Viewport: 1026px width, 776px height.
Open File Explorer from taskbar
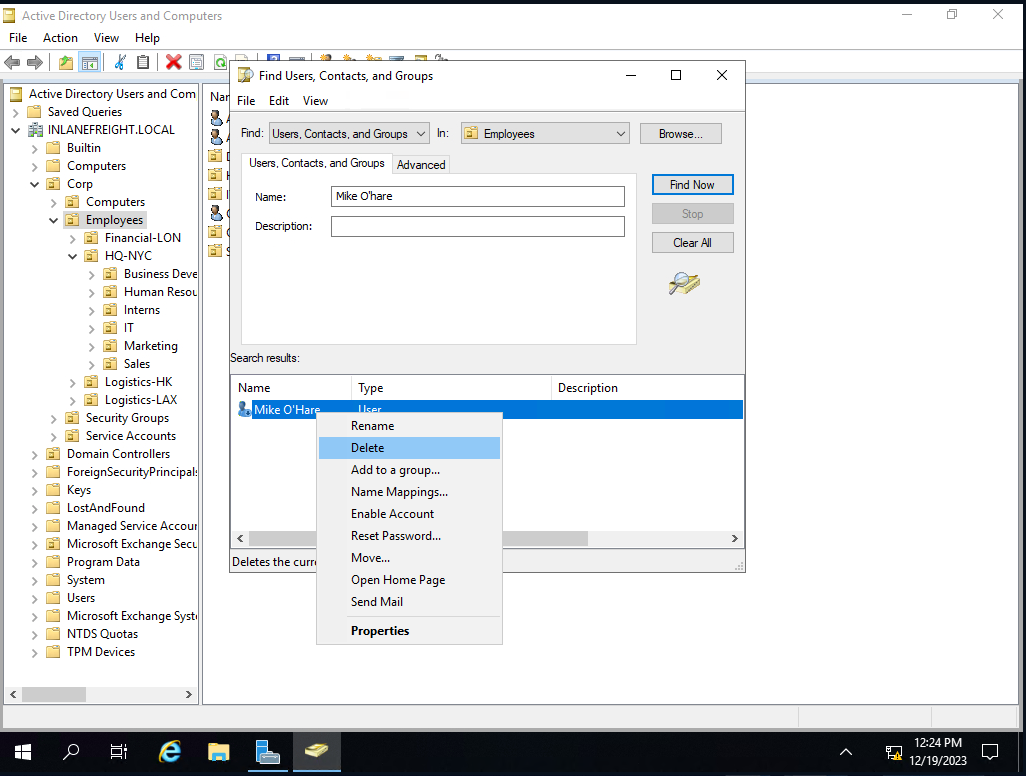219,752
